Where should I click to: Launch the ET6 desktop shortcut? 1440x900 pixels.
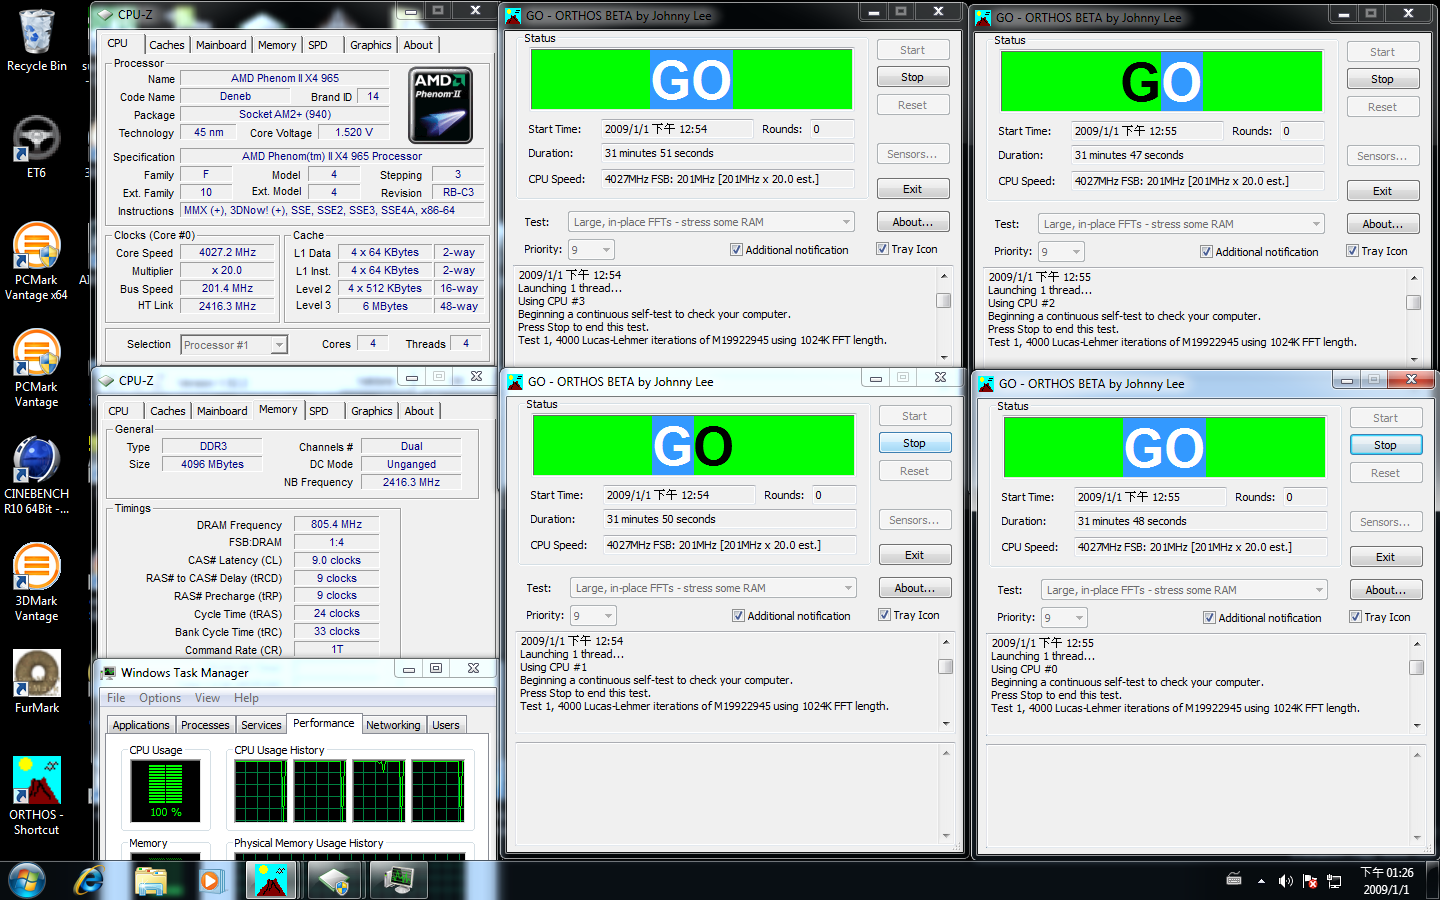point(36,147)
